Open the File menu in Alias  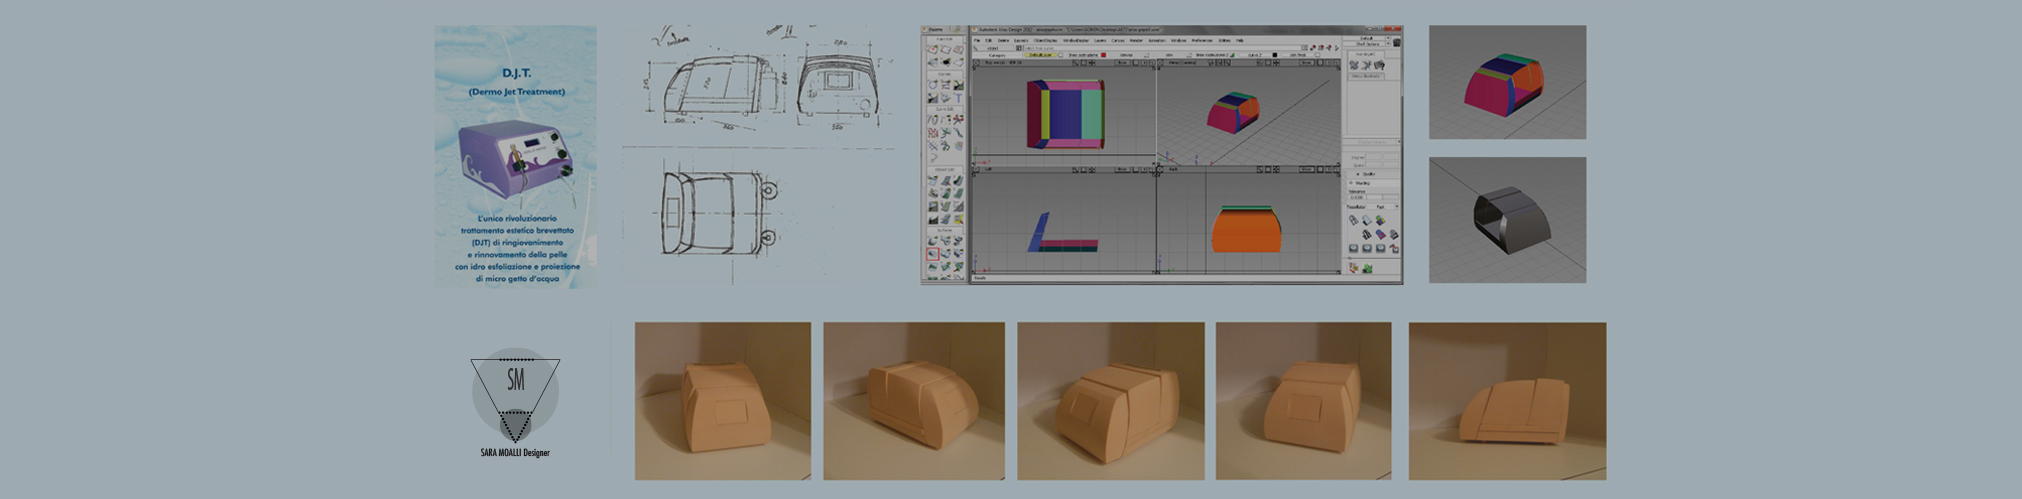click(x=978, y=41)
